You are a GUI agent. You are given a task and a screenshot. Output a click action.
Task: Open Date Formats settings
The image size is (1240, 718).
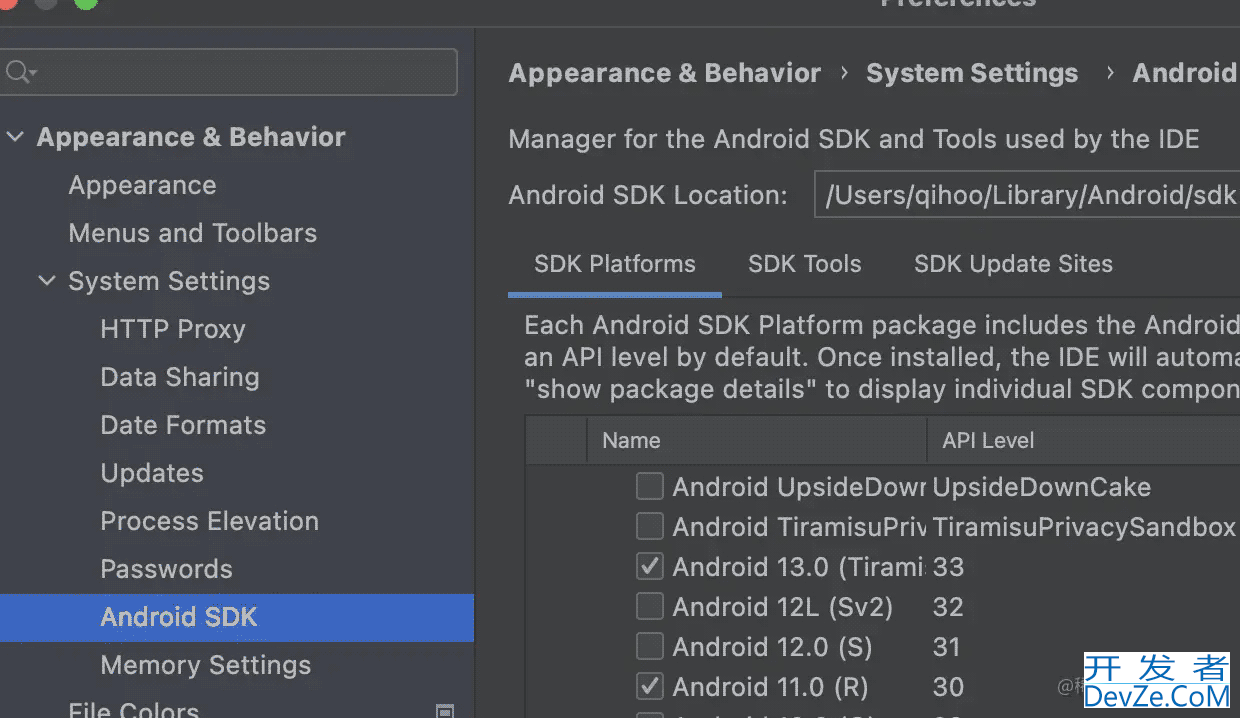[x=183, y=425]
